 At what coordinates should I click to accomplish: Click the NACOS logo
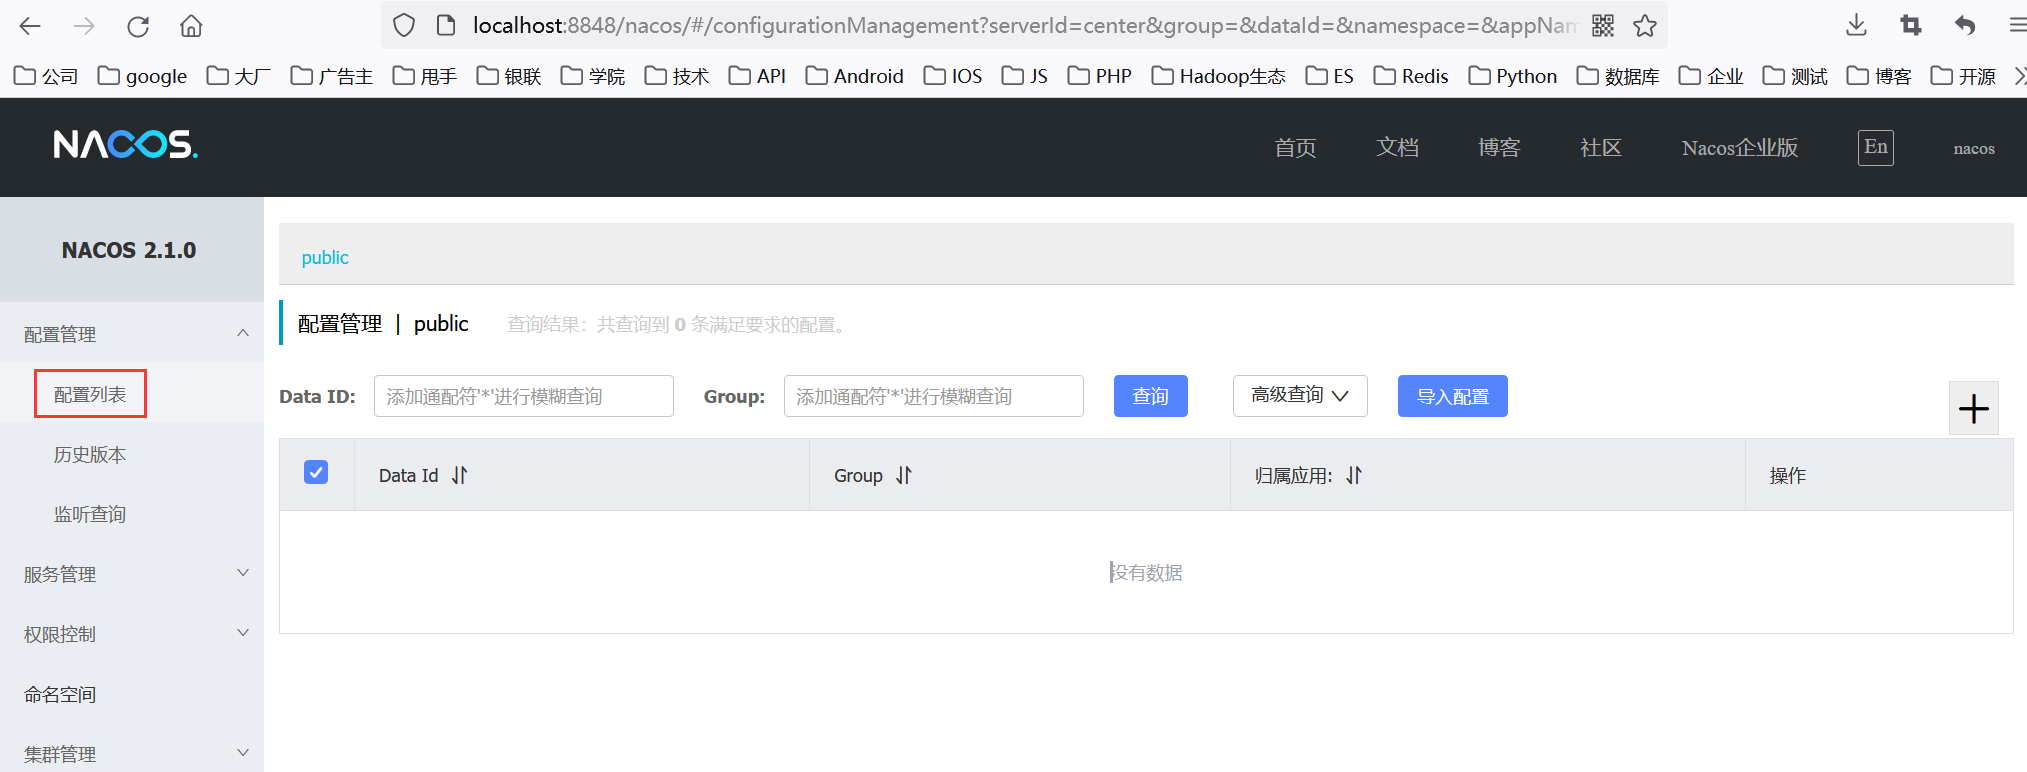pyautogui.click(x=126, y=146)
